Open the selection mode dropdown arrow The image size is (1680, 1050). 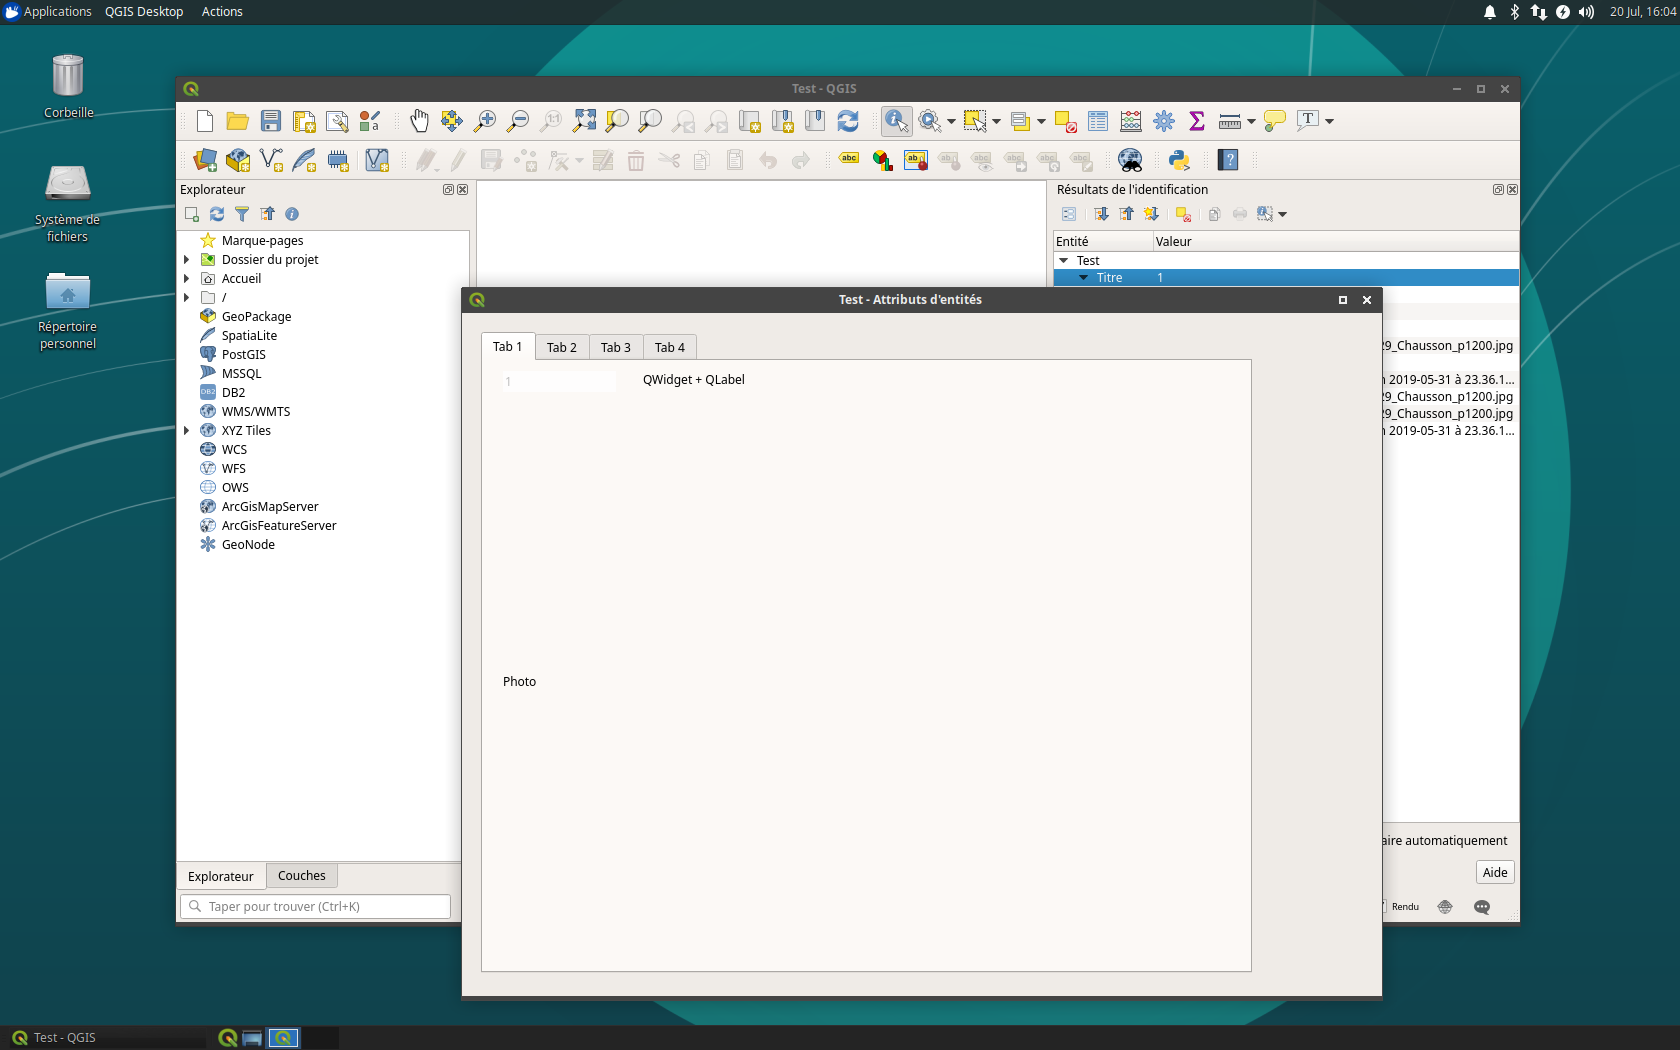tap(995, 121)
